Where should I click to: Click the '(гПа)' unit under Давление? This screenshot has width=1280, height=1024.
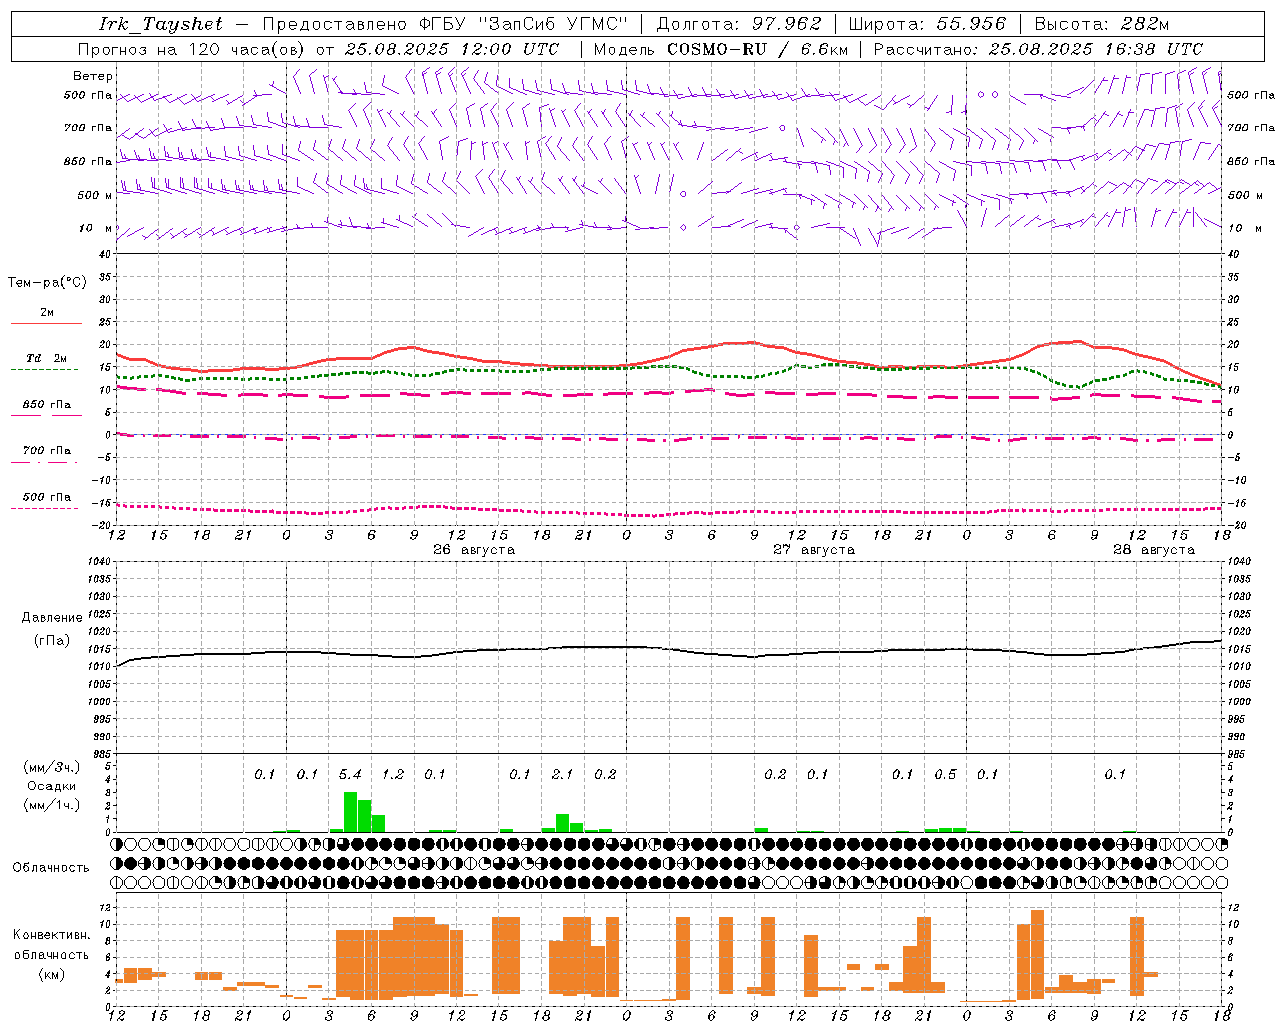pos(52,641)
